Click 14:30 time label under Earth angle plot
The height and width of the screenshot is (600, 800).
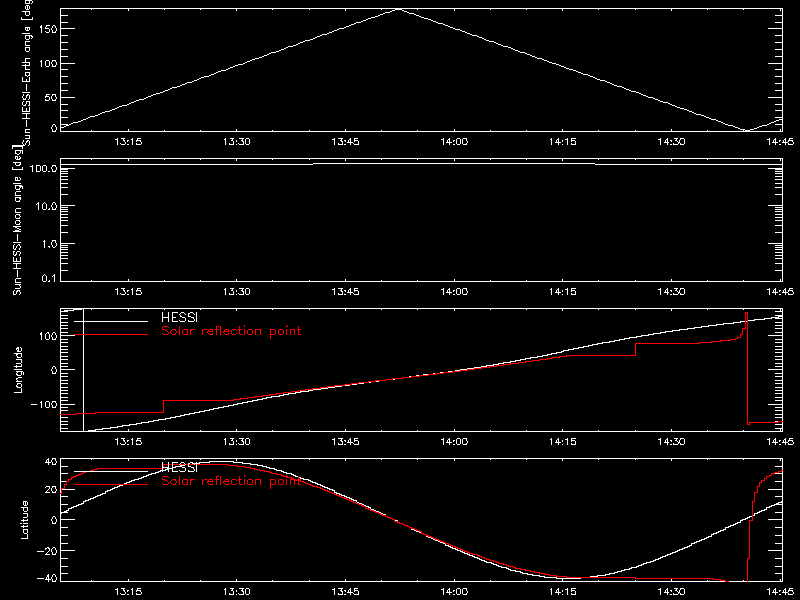coord(671,142)
